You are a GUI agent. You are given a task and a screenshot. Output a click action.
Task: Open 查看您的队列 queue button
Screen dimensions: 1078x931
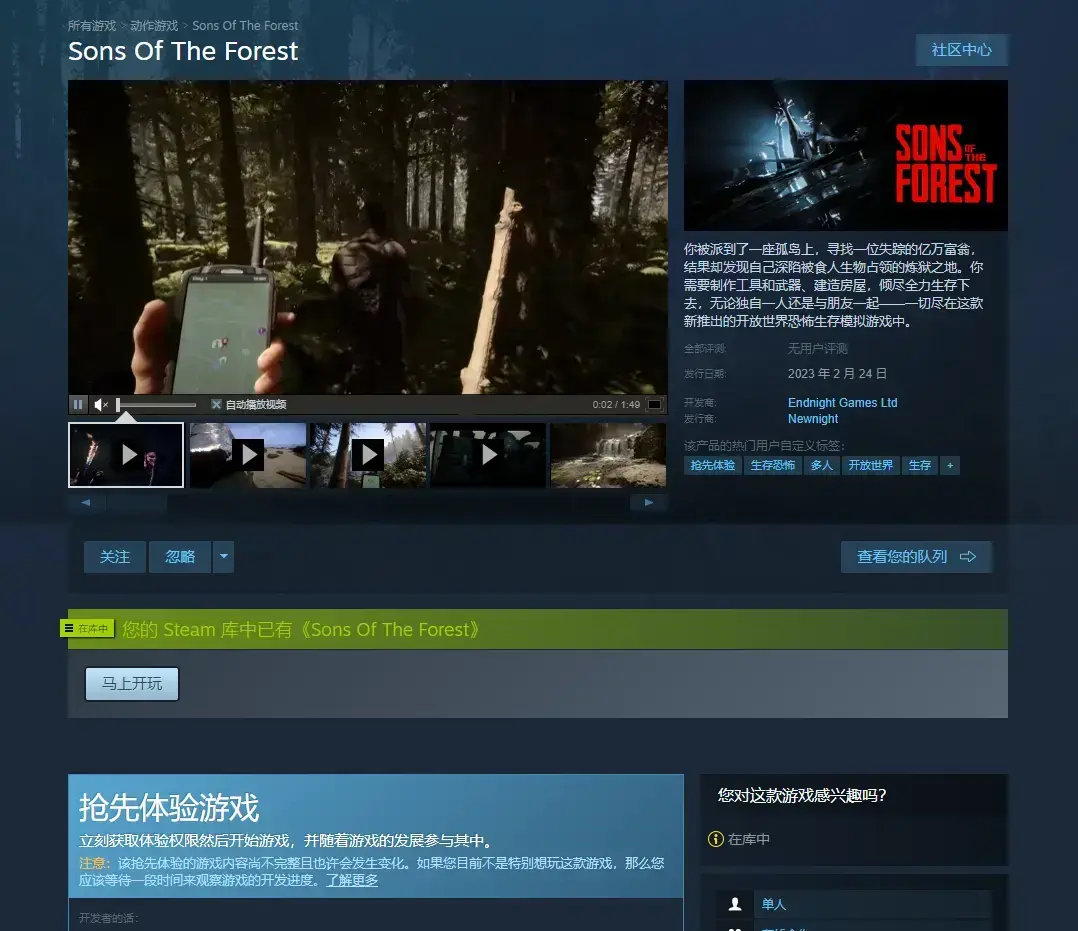(916, 557)
